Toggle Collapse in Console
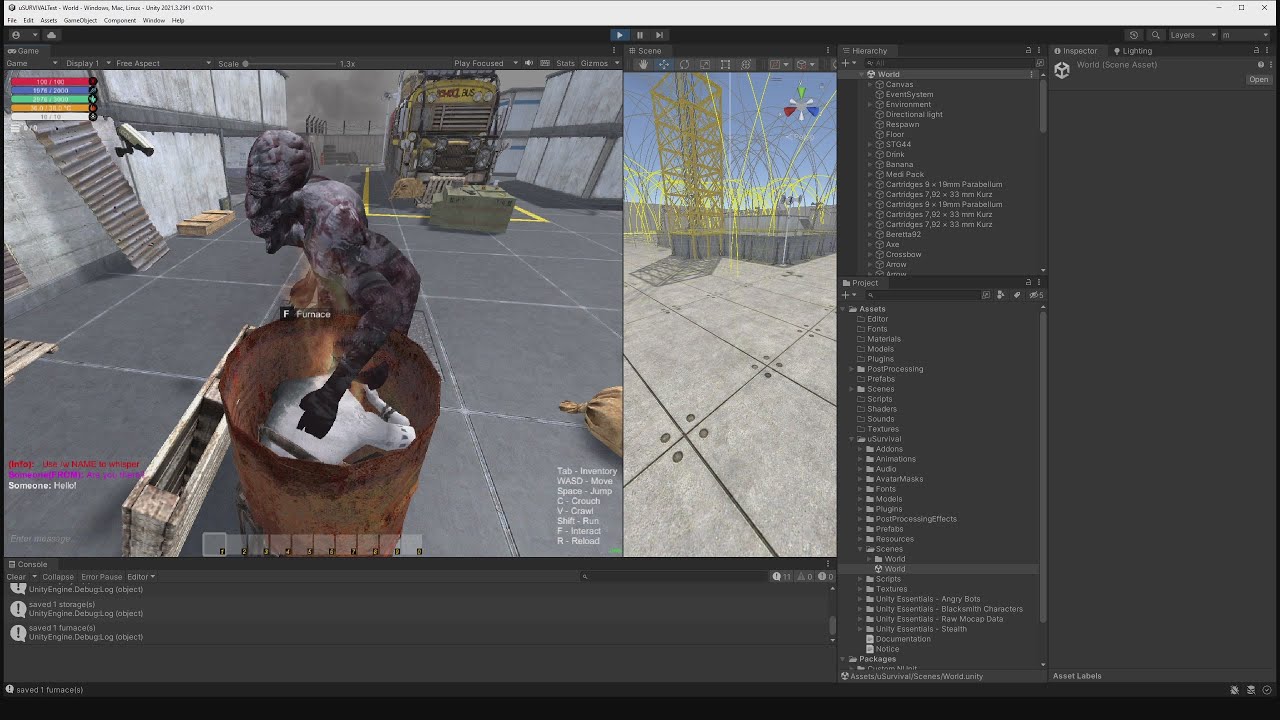The height and width of the screenshot is (720, 1280). pos(58,577)
